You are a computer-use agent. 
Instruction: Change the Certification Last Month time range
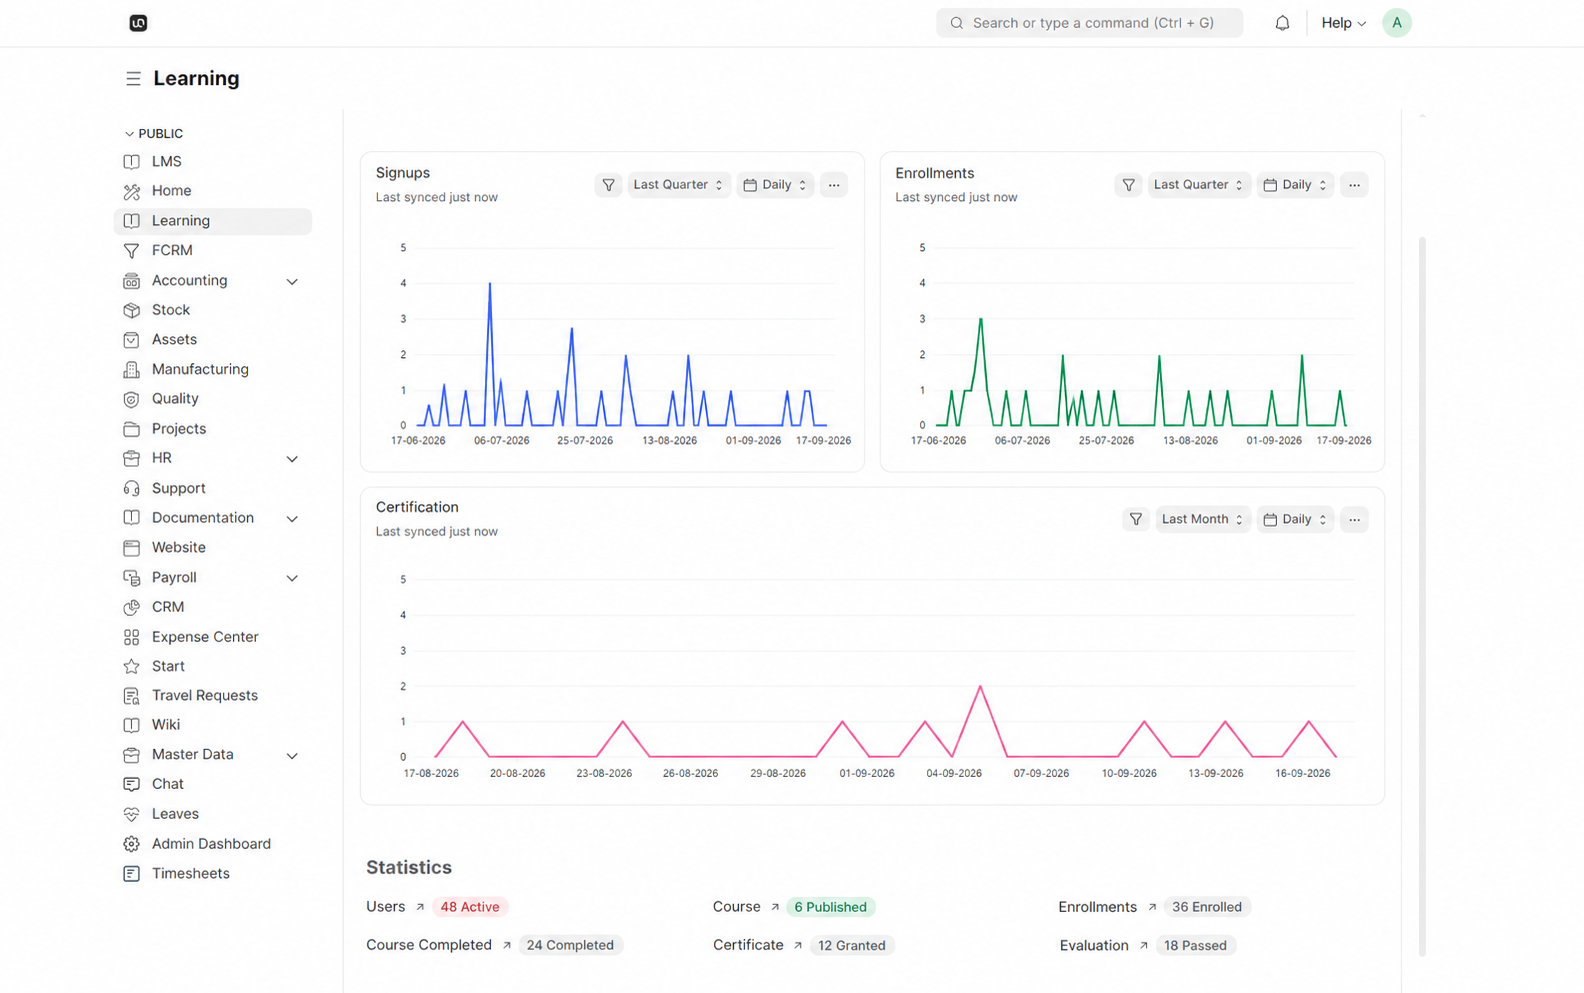1202,519
